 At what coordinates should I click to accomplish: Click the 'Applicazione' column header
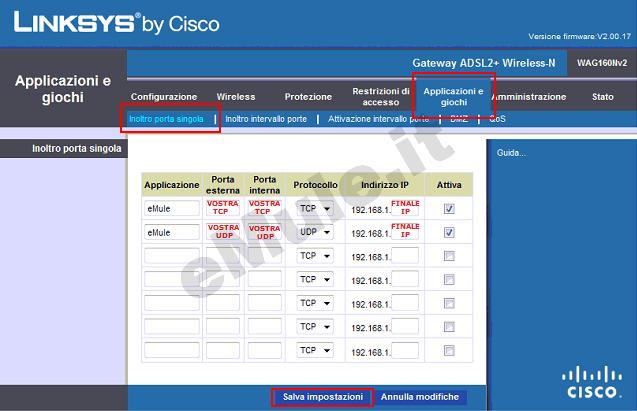[171, 185]
